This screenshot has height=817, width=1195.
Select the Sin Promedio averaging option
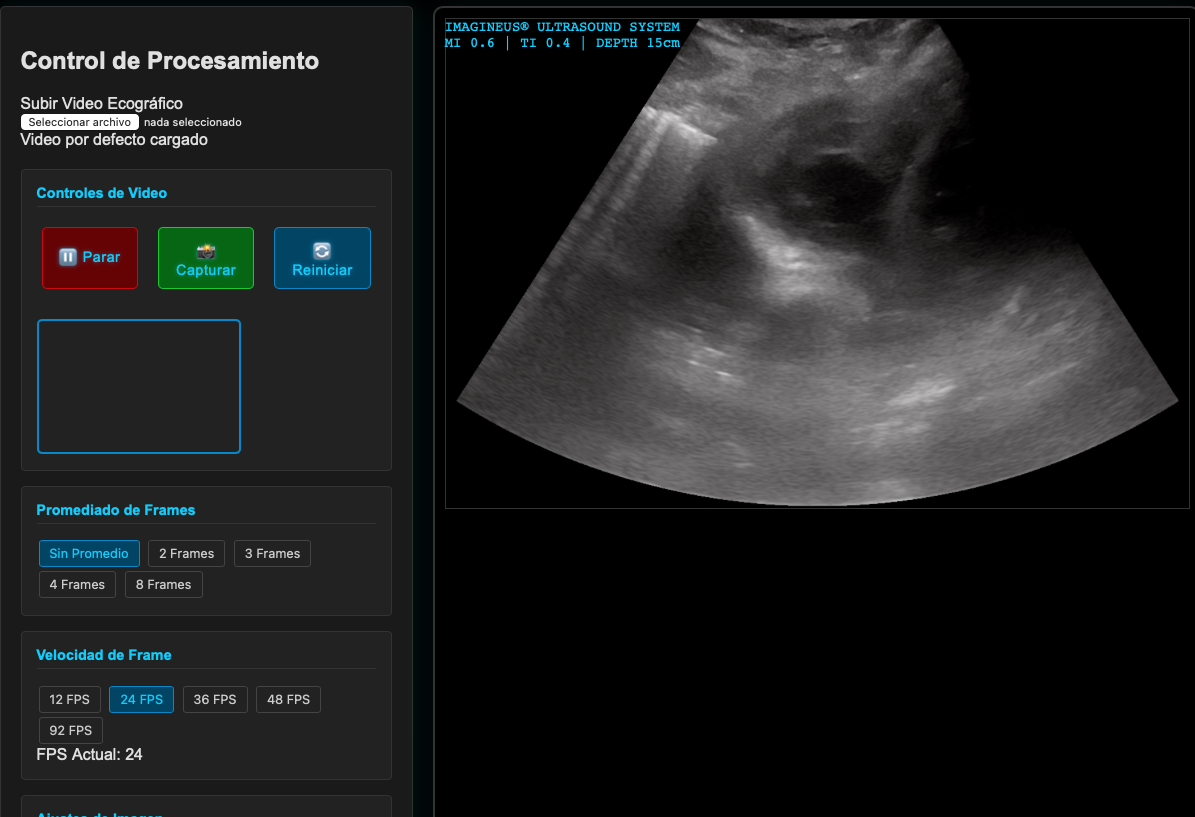click(89, 554)
